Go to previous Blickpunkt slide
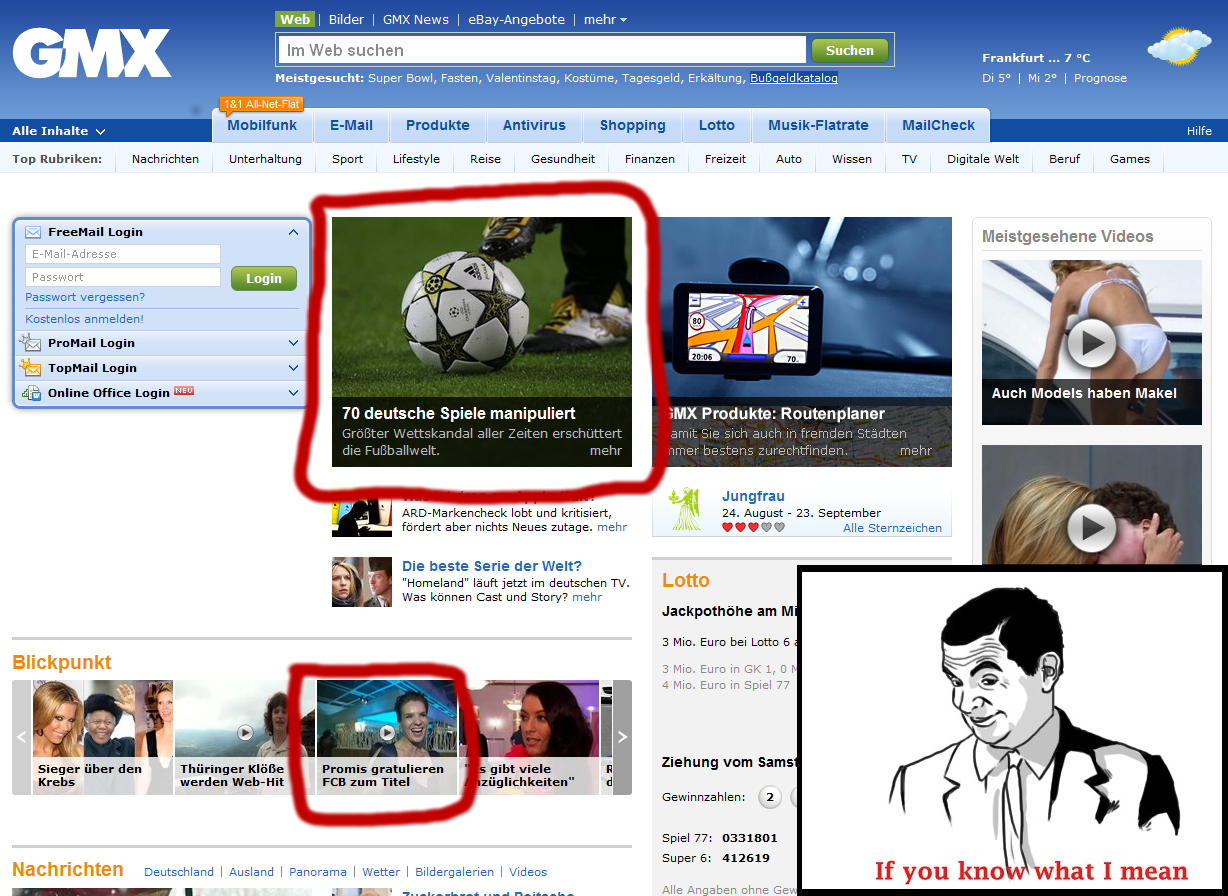Screen dimensions: 1228x896 pyautogui.click(x=22, y=737)
